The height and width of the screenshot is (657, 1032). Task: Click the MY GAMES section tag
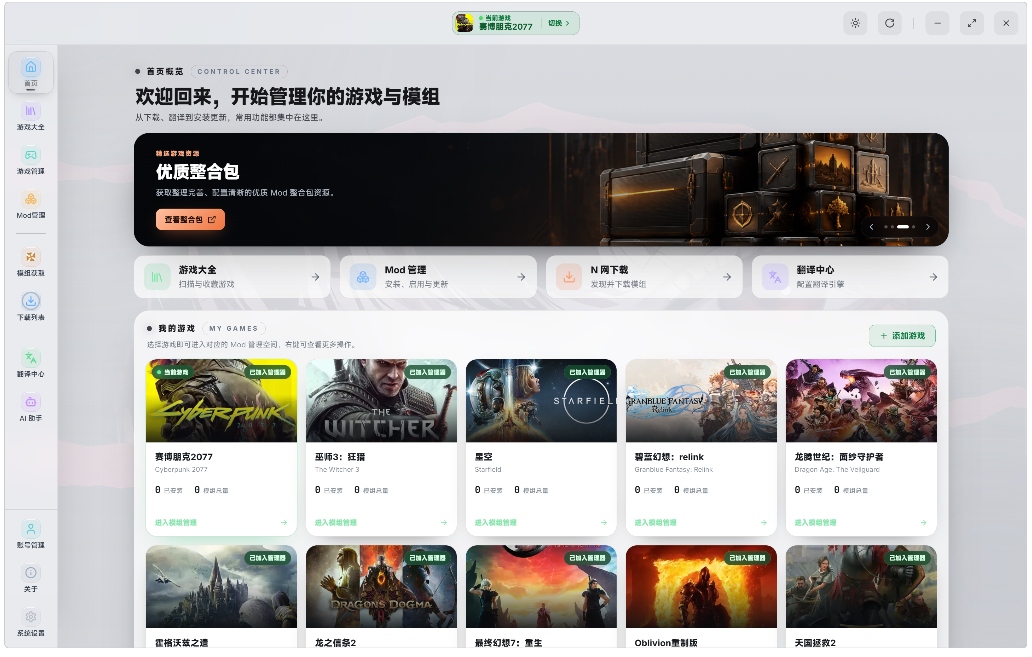(x=234, y=328)
